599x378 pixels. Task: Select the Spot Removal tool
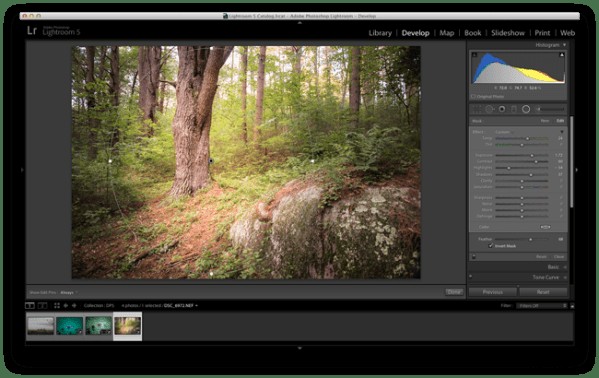click(x=489, y=109)
